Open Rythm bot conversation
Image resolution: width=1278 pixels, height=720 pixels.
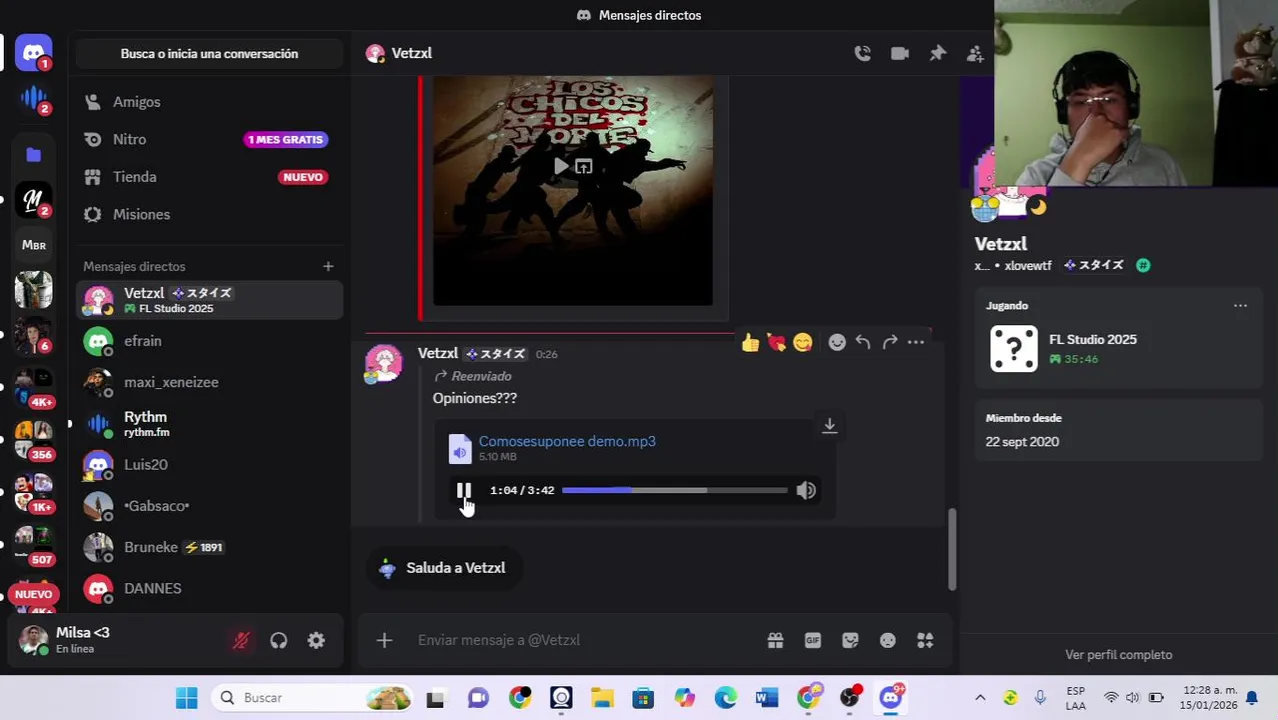pyautogui.click(x=209, y=424)
